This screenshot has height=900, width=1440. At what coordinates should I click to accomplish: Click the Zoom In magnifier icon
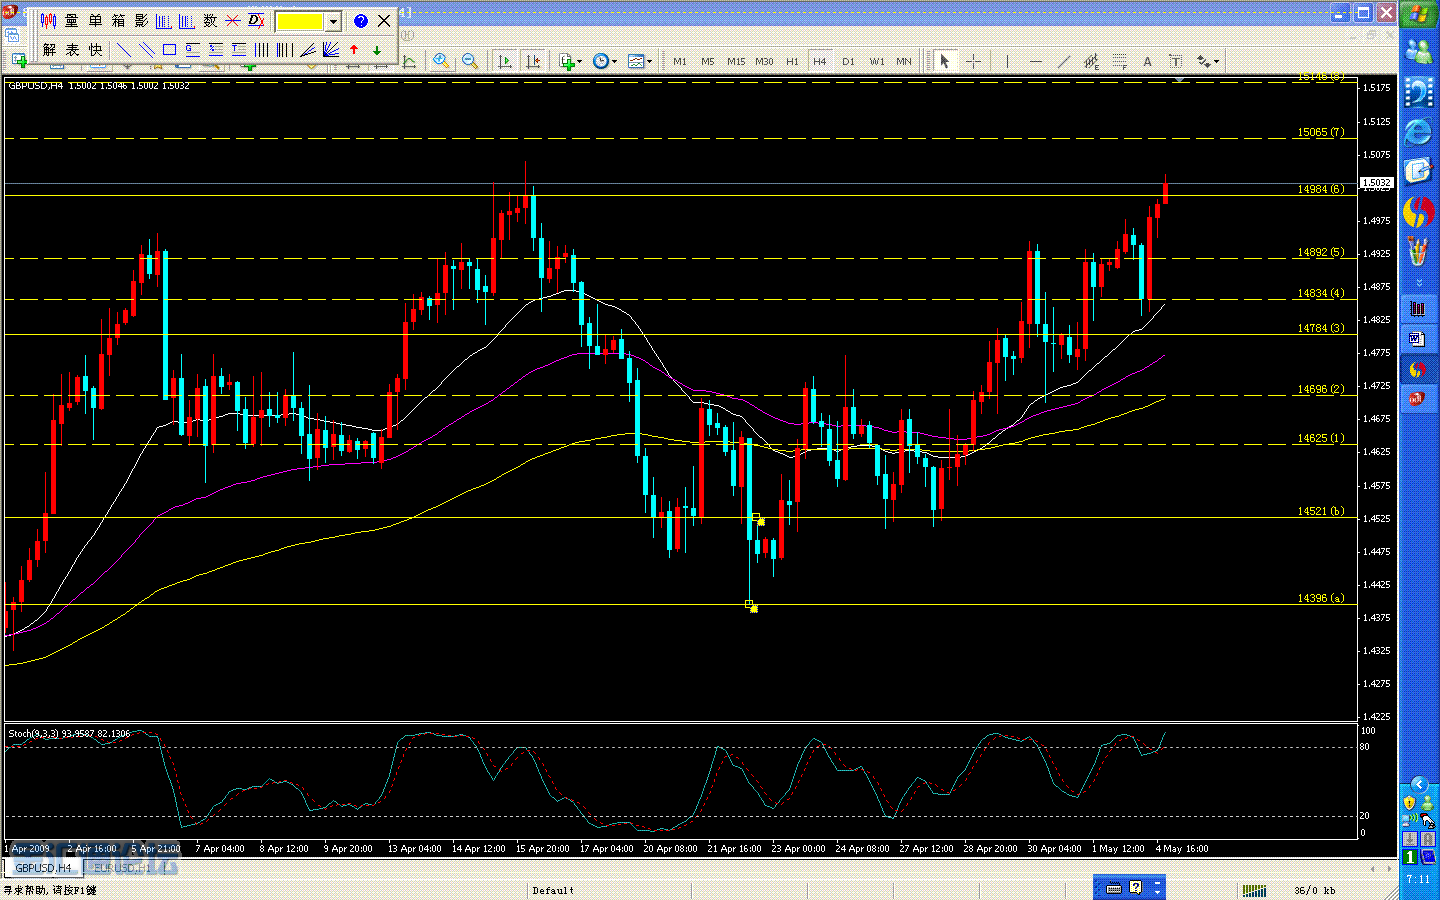coord(441,61)
